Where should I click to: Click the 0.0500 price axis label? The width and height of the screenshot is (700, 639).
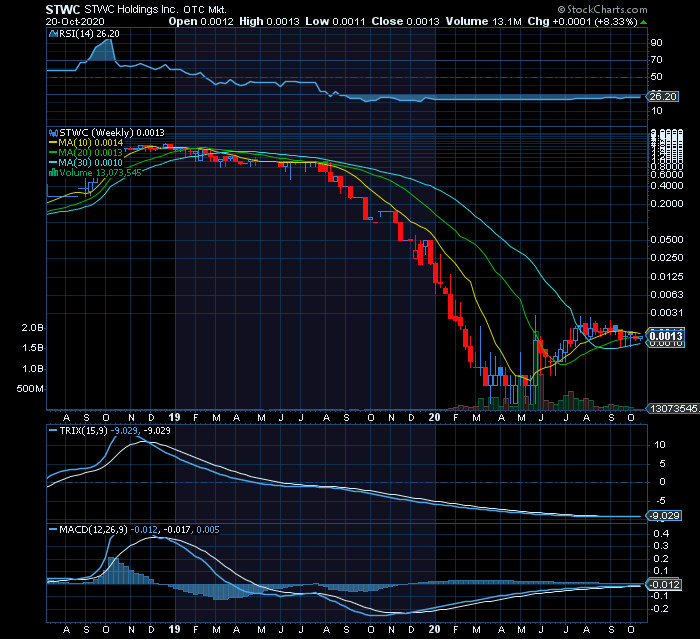(667, 240)
